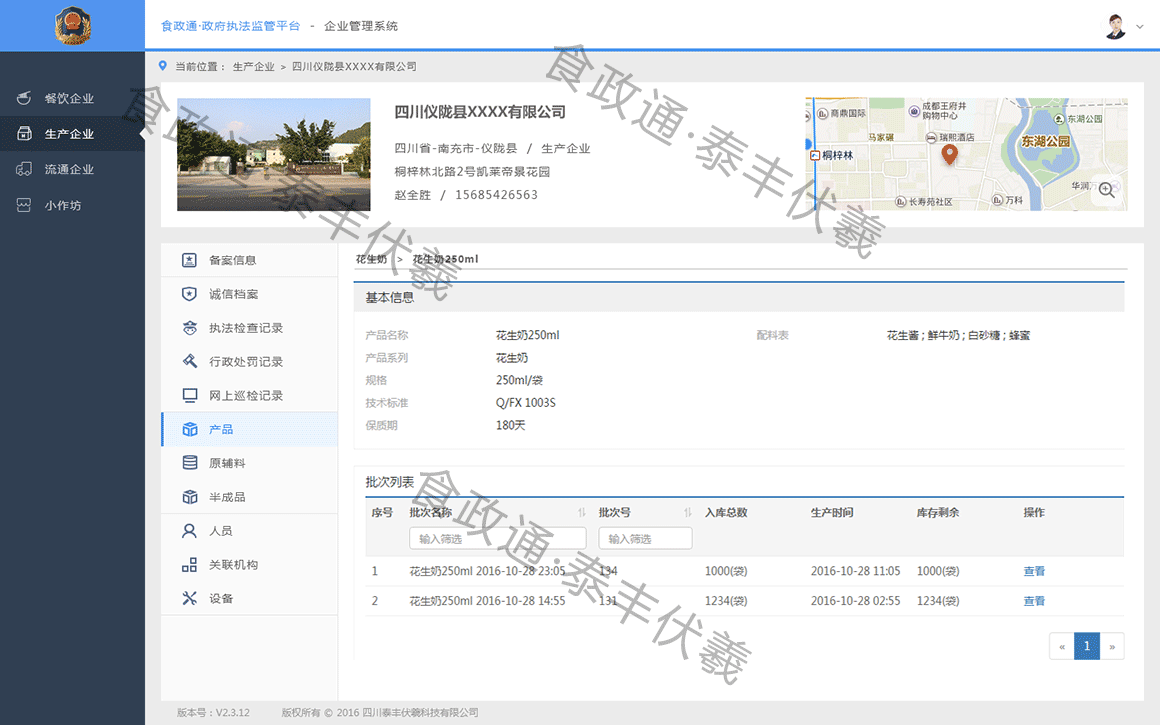Click the 网上巡检记录 monitor icon
This screenshot has height=725, width=1160.
pos(189,395)
